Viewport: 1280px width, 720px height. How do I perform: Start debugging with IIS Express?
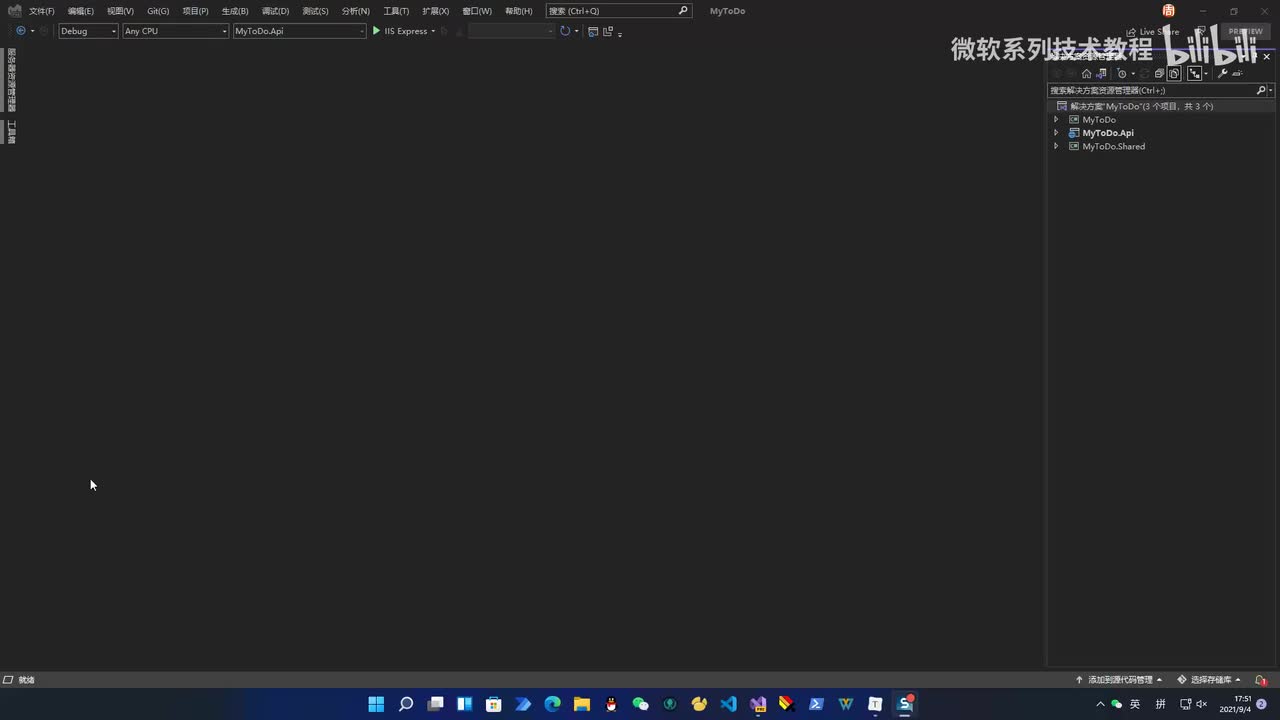(x=399, y=31)
